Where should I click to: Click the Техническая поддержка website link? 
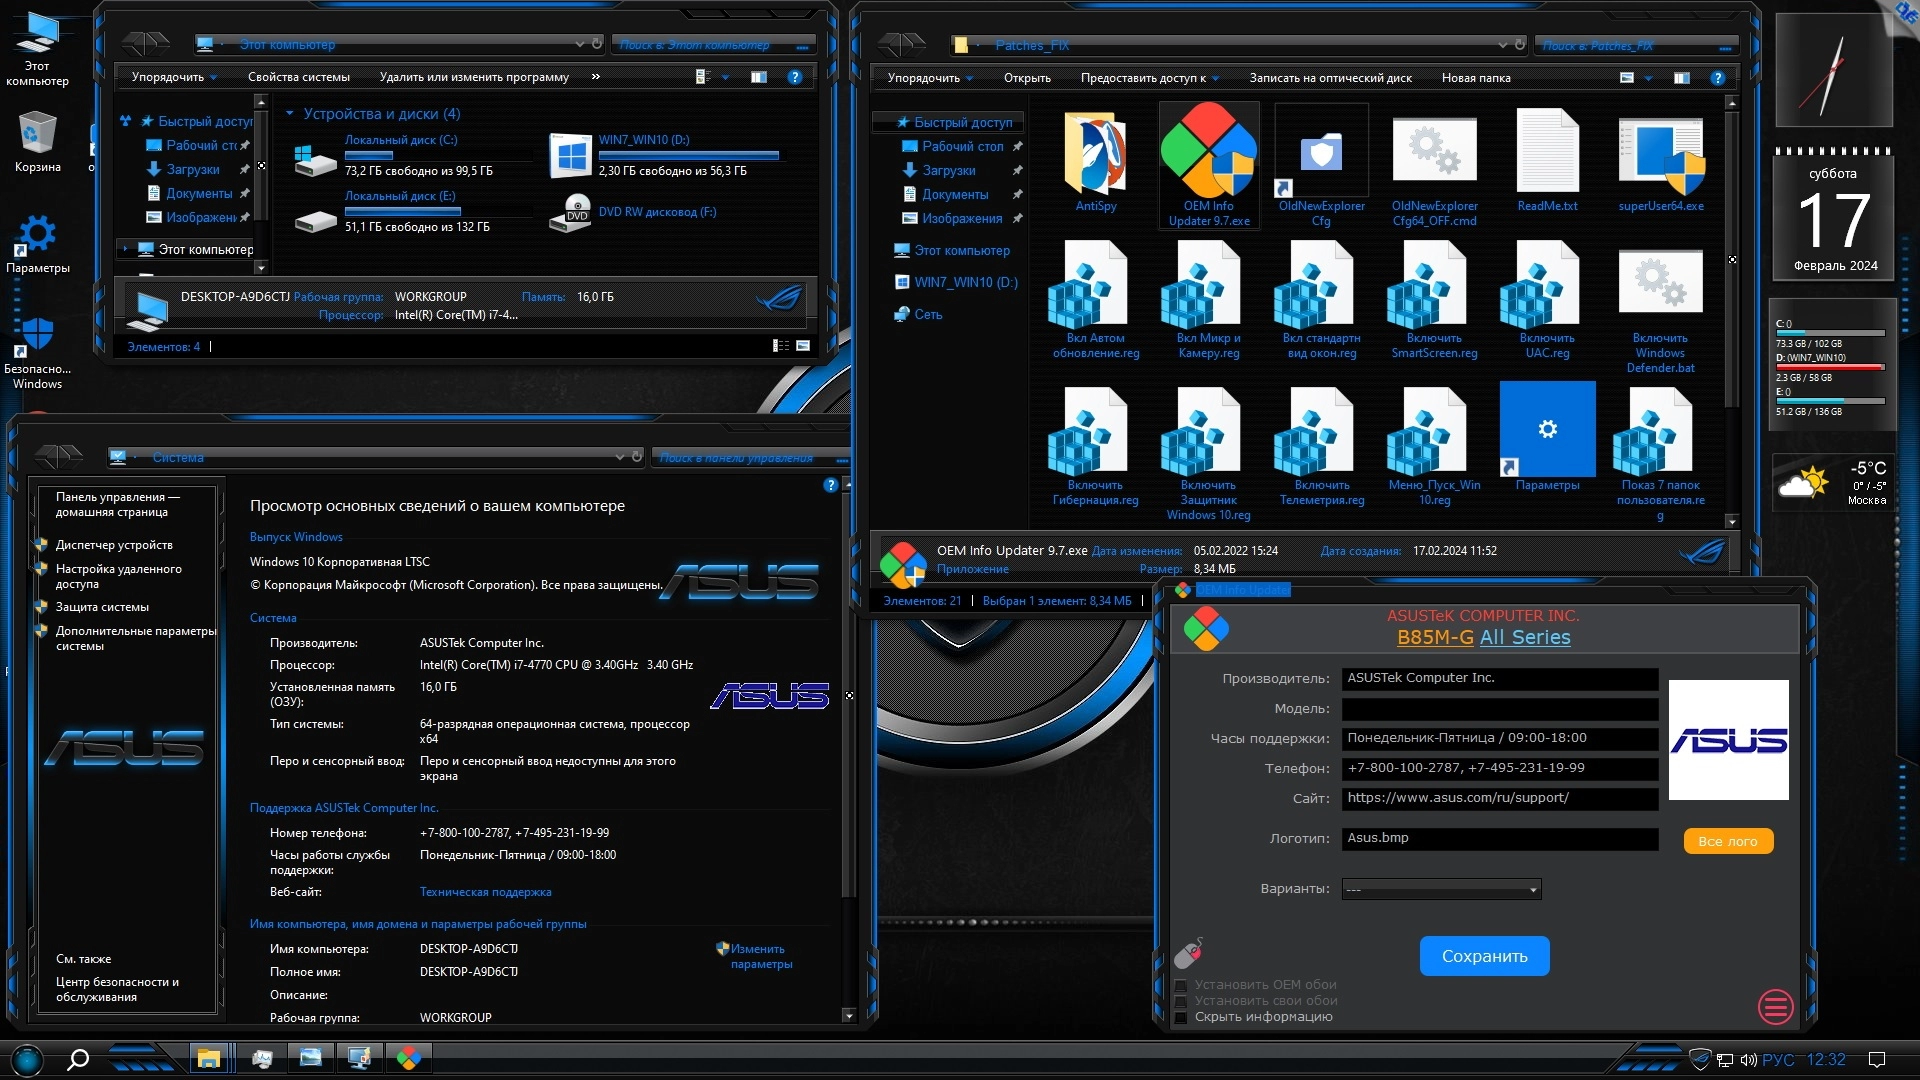(x=485, y=892)
